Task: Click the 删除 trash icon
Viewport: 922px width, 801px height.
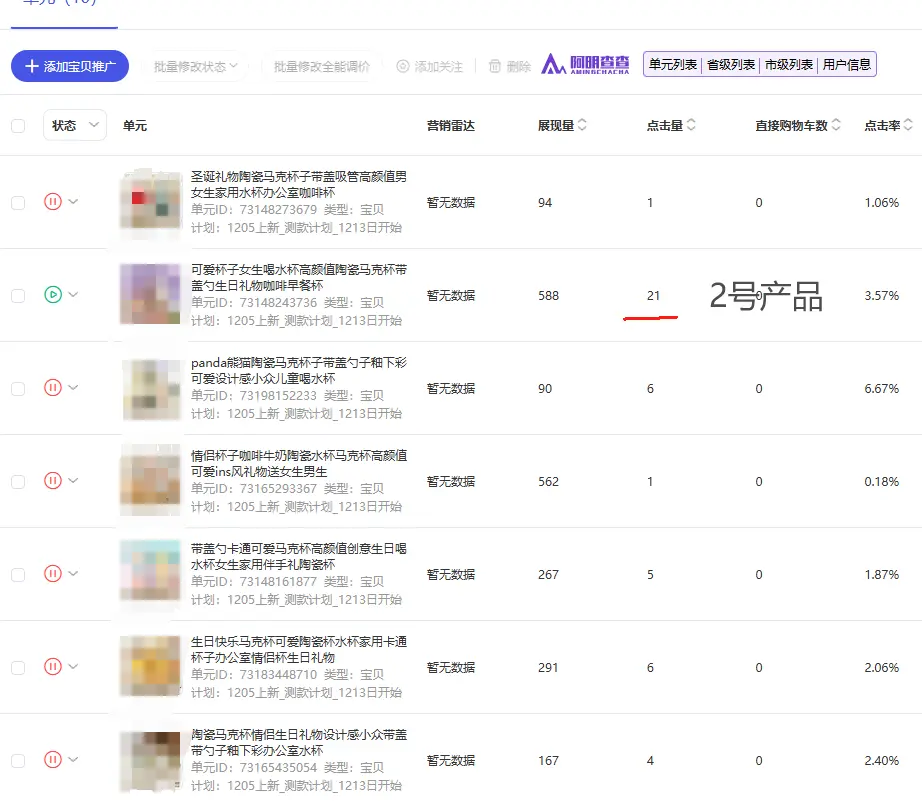Action: coord(495,68)
